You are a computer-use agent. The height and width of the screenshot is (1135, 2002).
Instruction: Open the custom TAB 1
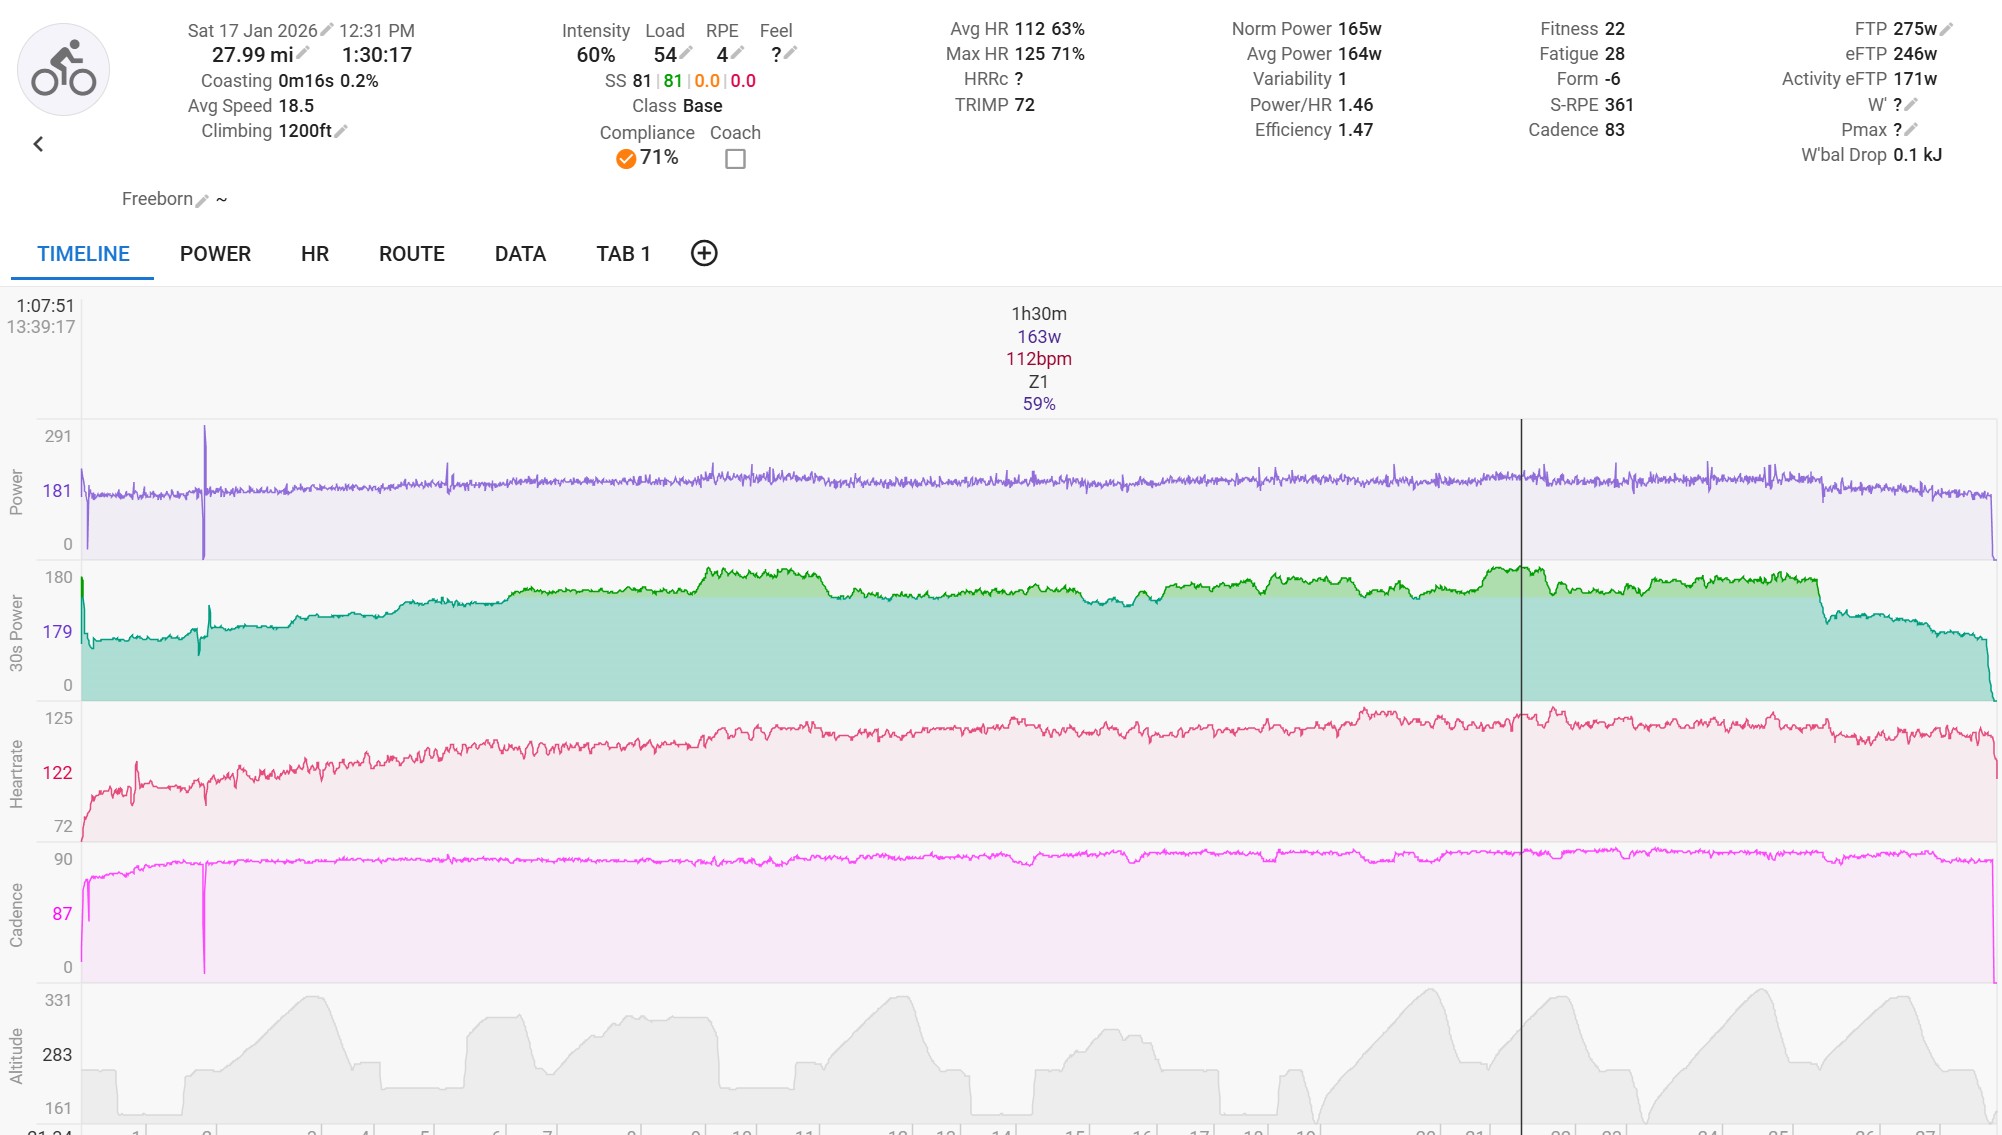[623, 254]
